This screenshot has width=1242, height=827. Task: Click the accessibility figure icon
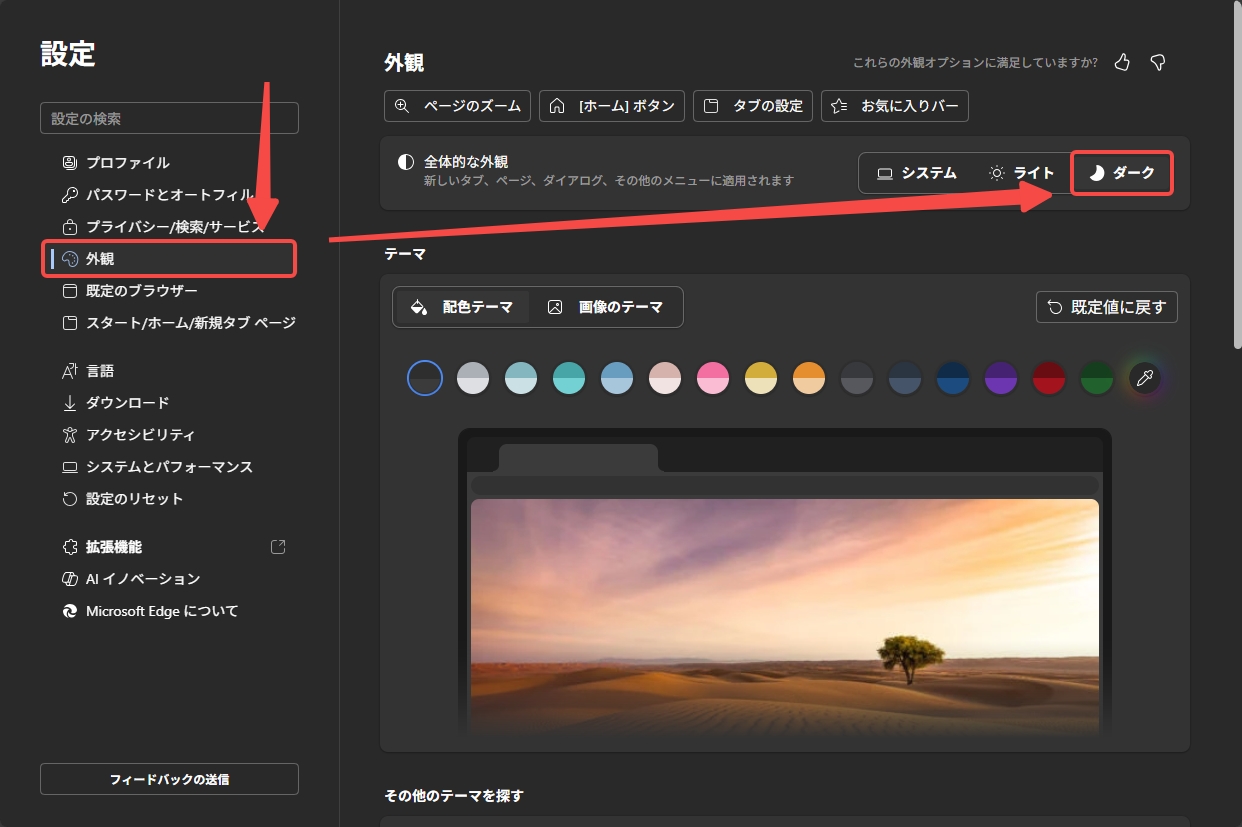(x=70, y=435)
